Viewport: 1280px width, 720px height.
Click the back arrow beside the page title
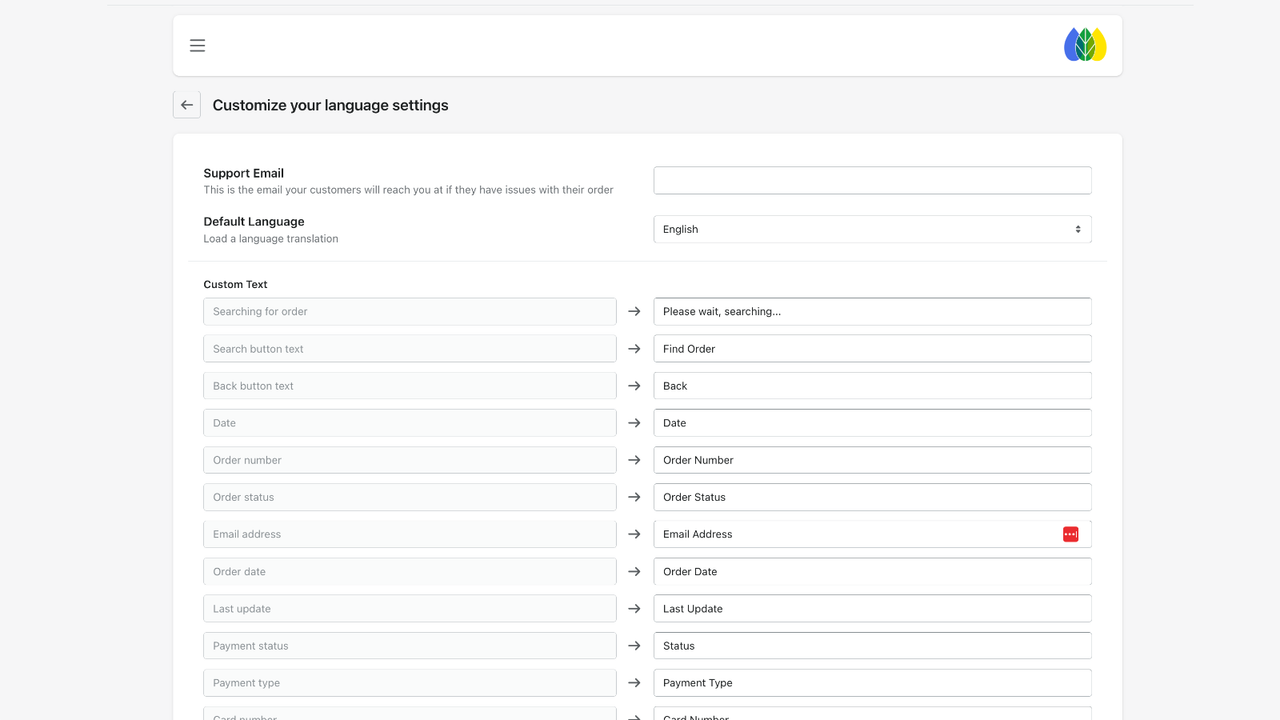pos(186,104)
